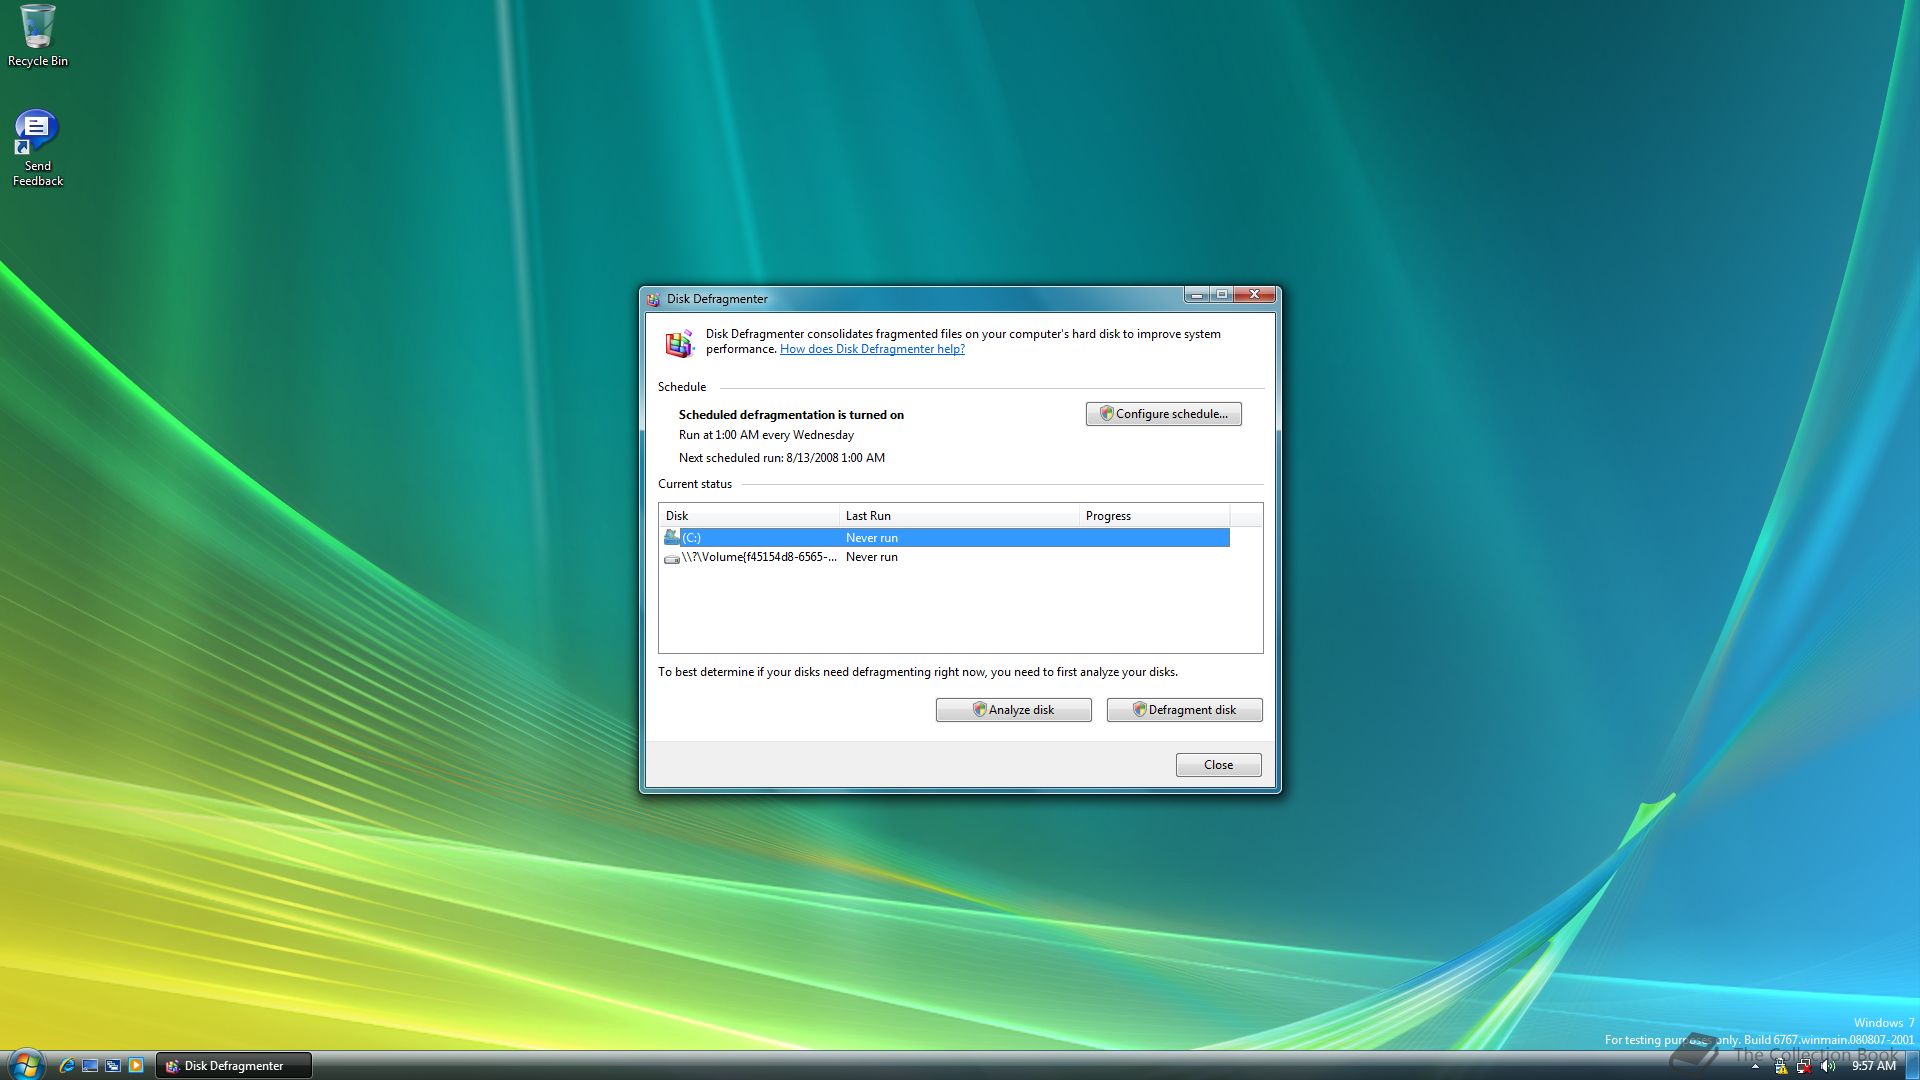Select the (C:) disk row
Image resolution: width=1920 pixels, height=1080 pixels.
[945, 538]
